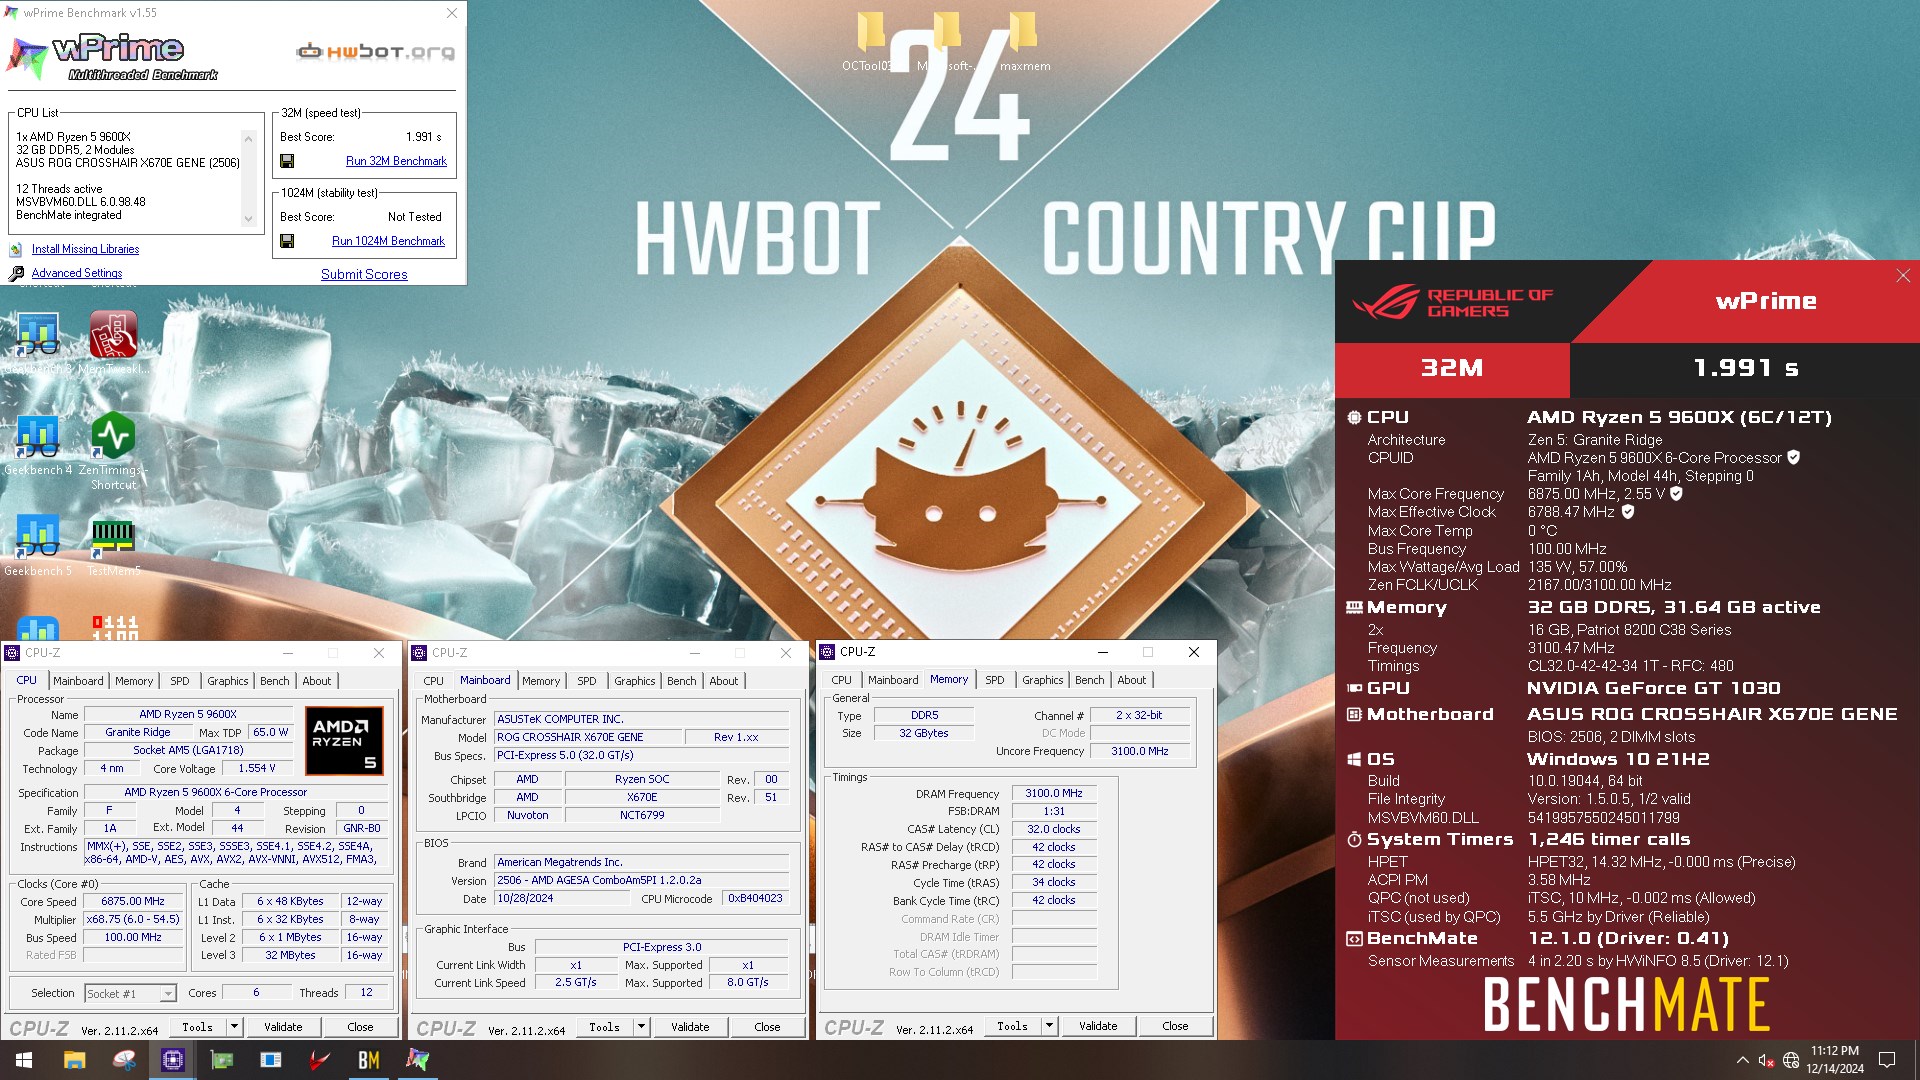Open Graphics tab in leftmost CPU-Z window
The image size is (1920, 1080).
tap(228, 681)
